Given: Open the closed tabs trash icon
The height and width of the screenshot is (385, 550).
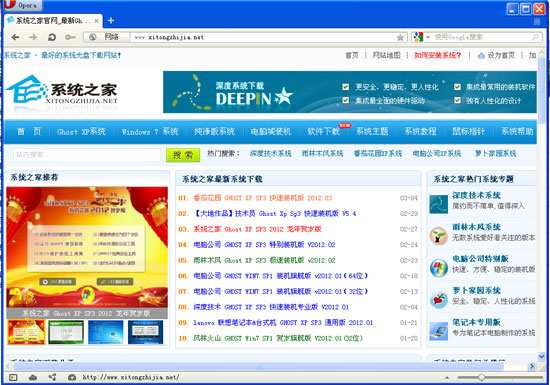Looking at the screenshot, I should tap(537, 22).
